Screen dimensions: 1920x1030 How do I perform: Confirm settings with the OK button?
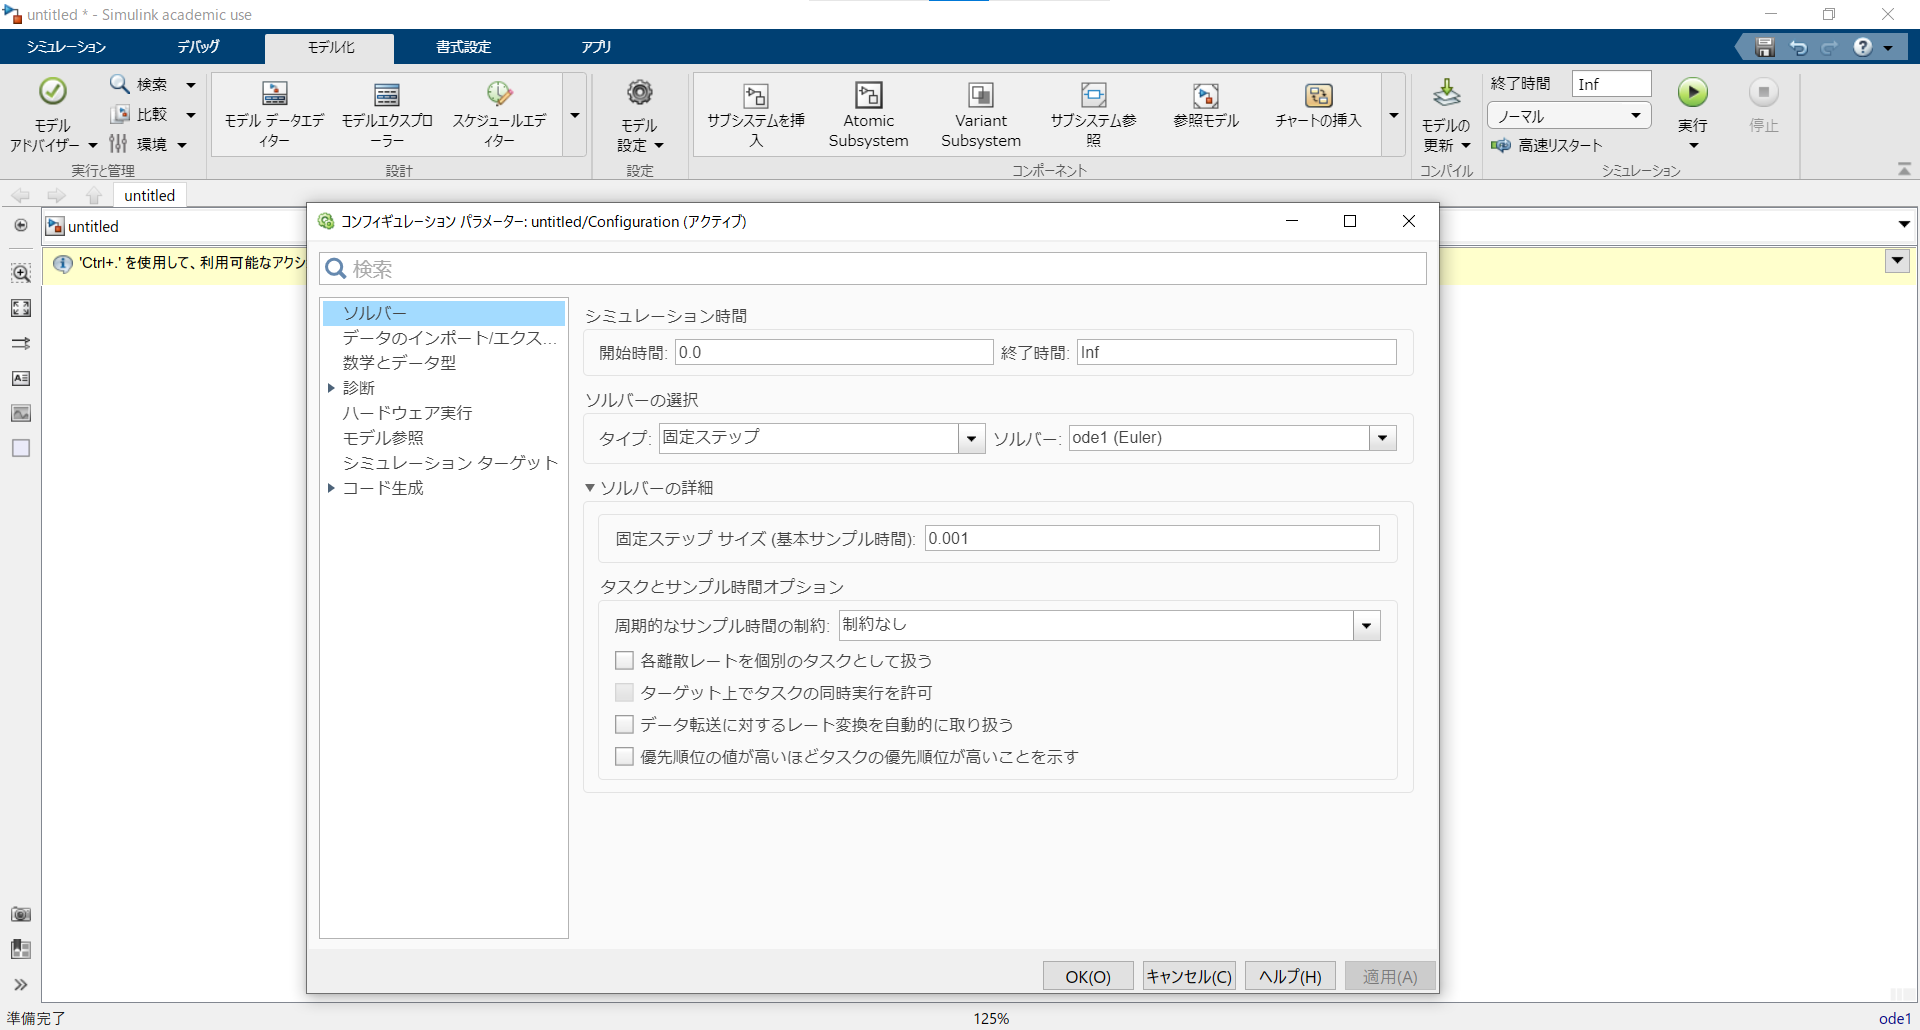(x=1087, y=976)
